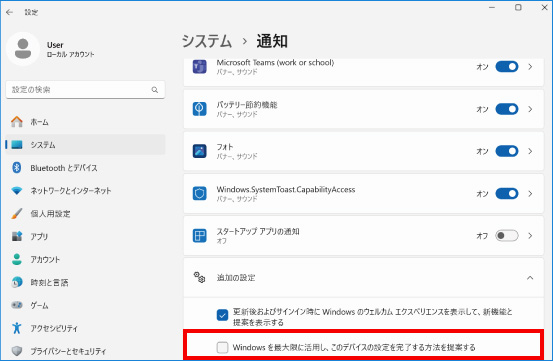Click the アプリ icon in sidebar
The image size is (553, 361).
pos(17,236)
